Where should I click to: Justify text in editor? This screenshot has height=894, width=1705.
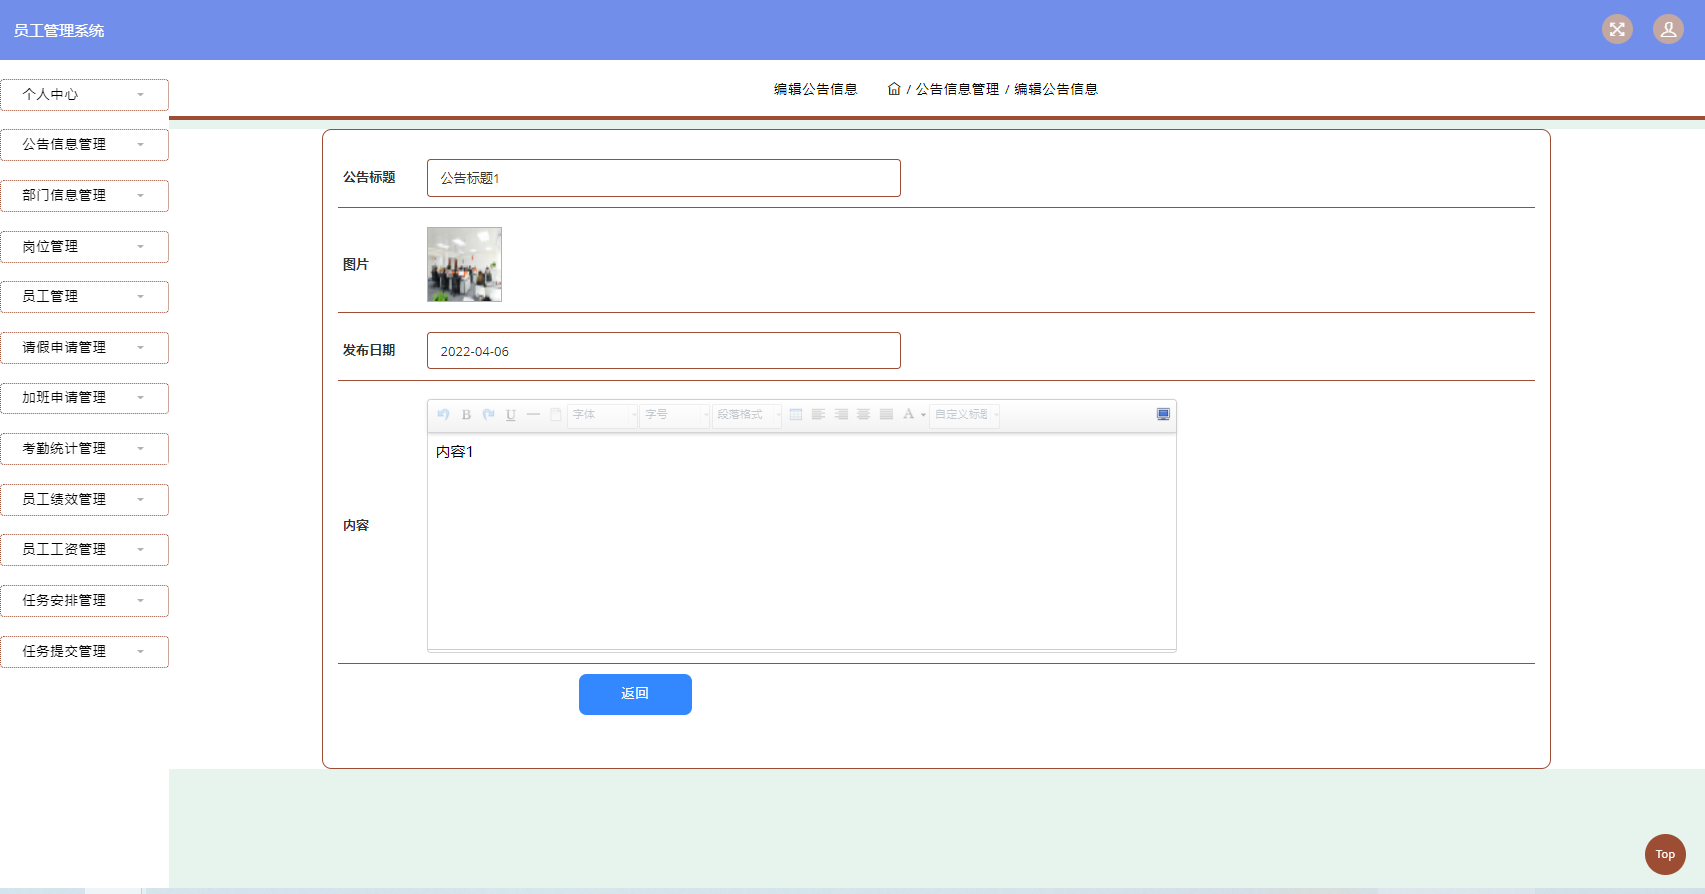[x=886, y=414]
